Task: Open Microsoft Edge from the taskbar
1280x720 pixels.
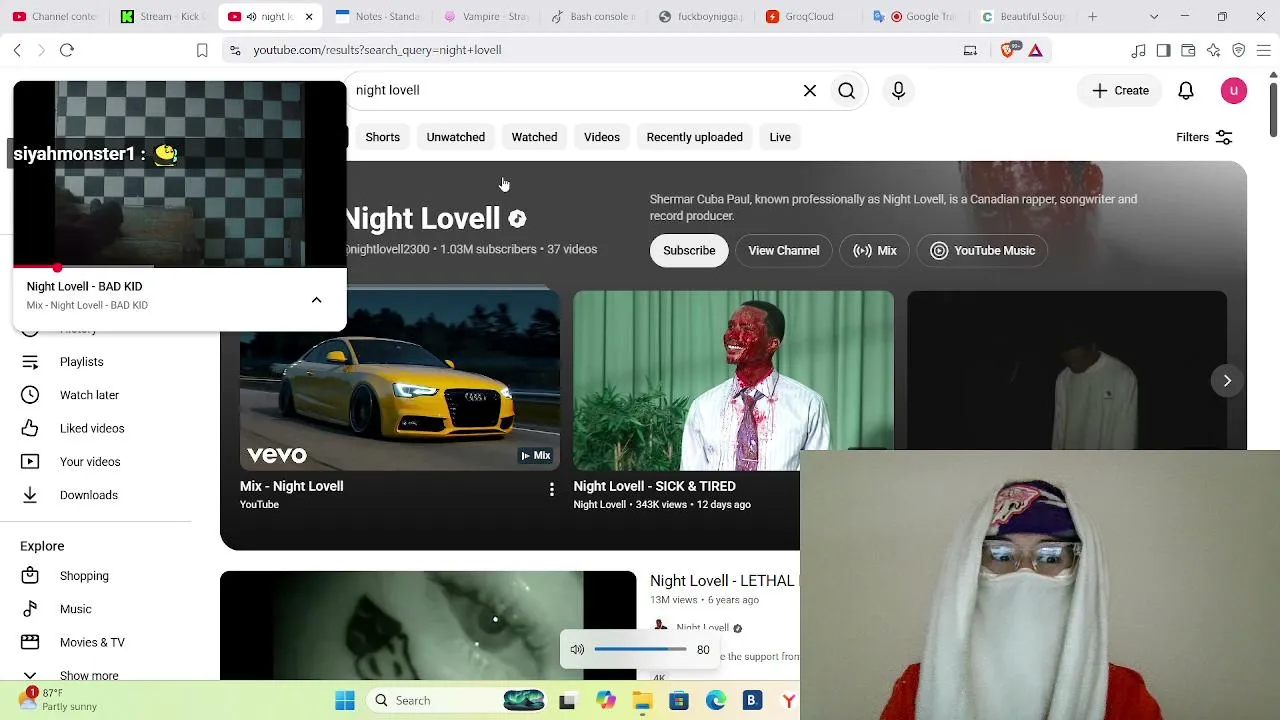Action: tap(716, 701)
